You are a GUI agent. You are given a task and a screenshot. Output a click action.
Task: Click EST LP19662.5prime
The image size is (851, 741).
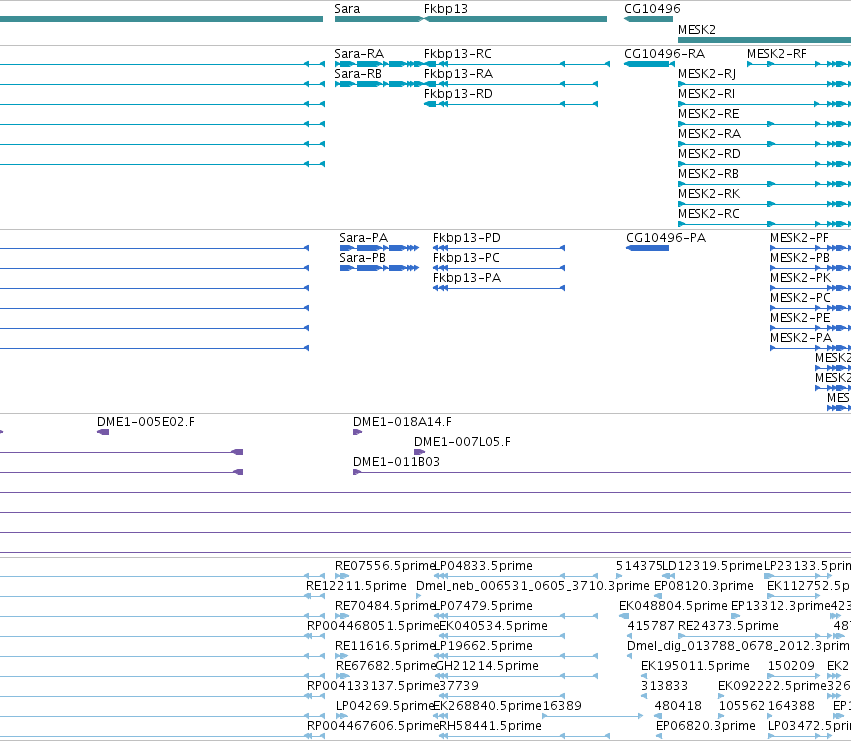pyautogui.click(x=516, y=656)
